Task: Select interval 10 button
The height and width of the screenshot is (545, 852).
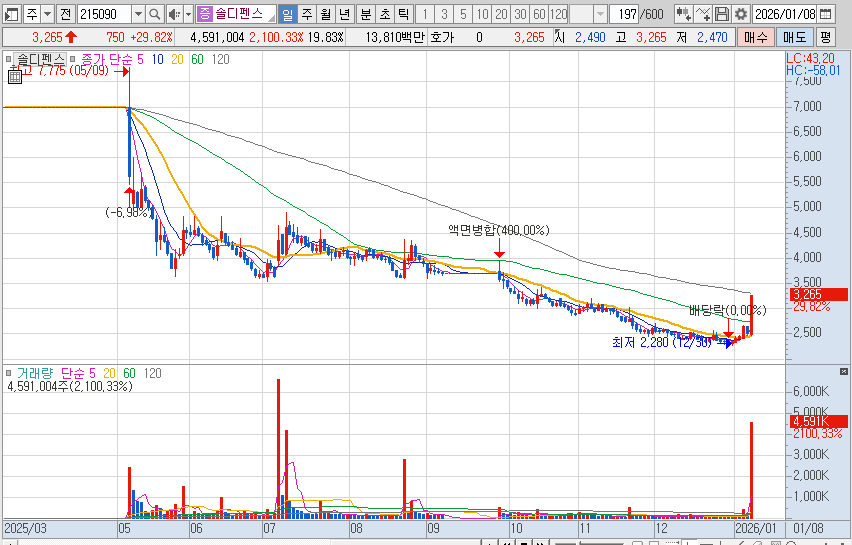Action: point(482,14)
